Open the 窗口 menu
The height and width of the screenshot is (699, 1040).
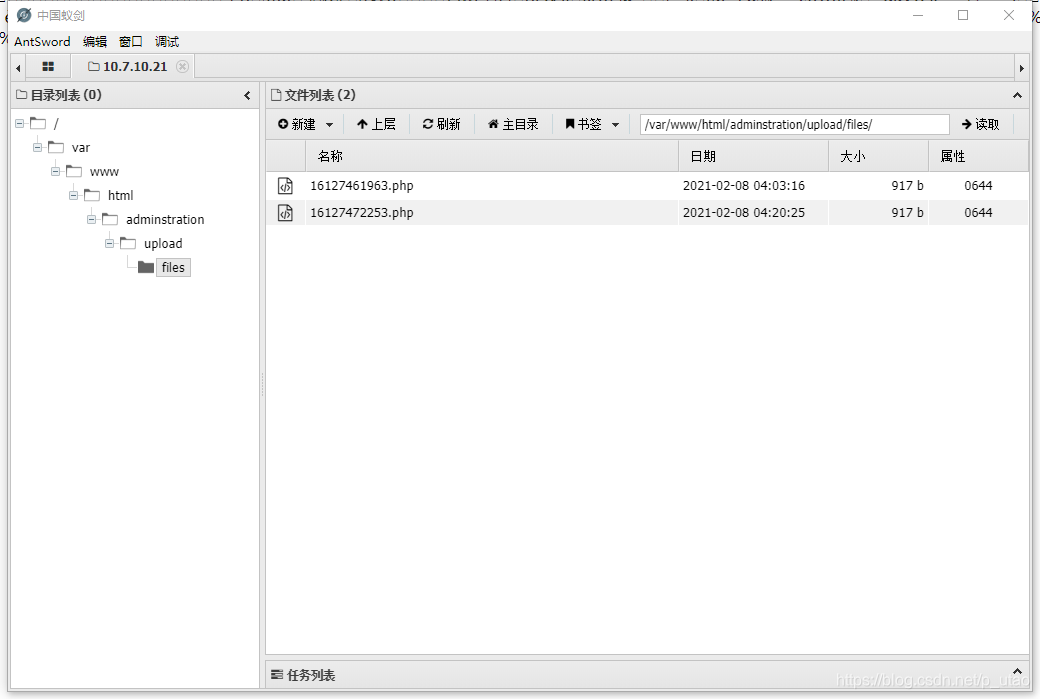[131, 42]
